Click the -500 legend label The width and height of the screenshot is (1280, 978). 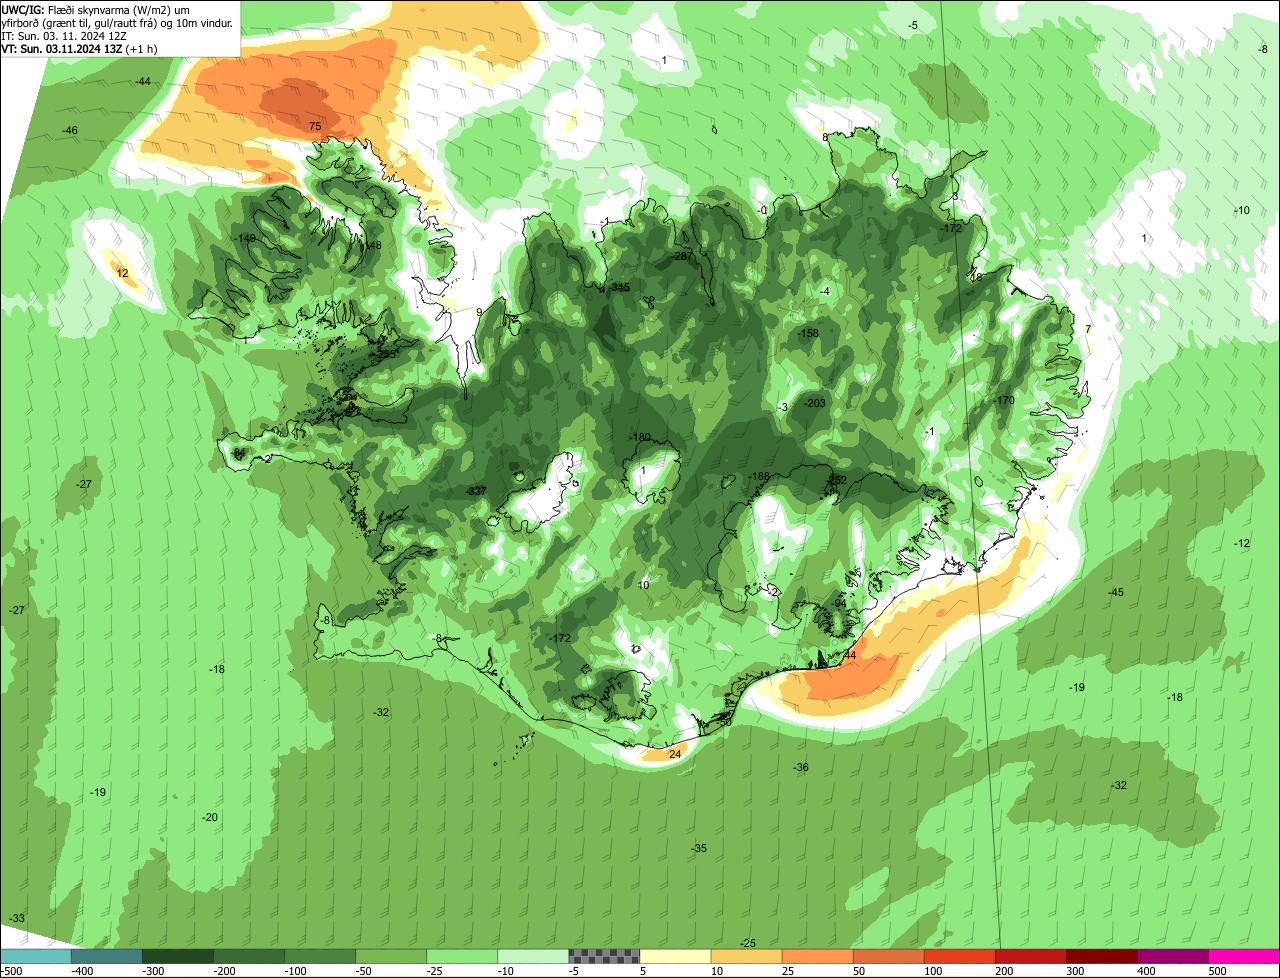[x=13, y=971]
